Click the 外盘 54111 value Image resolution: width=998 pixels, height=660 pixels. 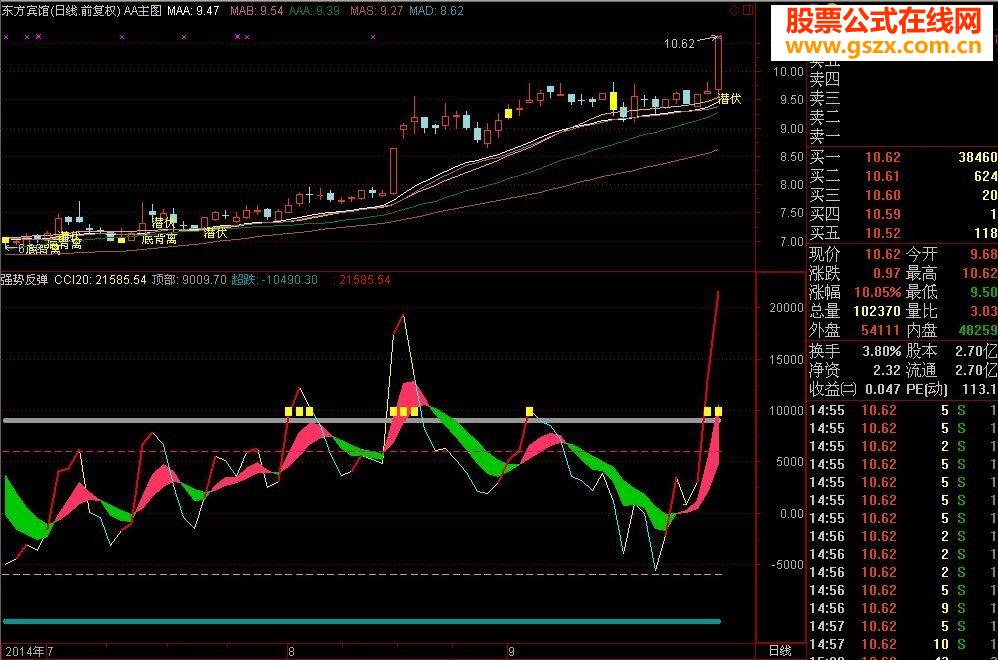[882, 331]
